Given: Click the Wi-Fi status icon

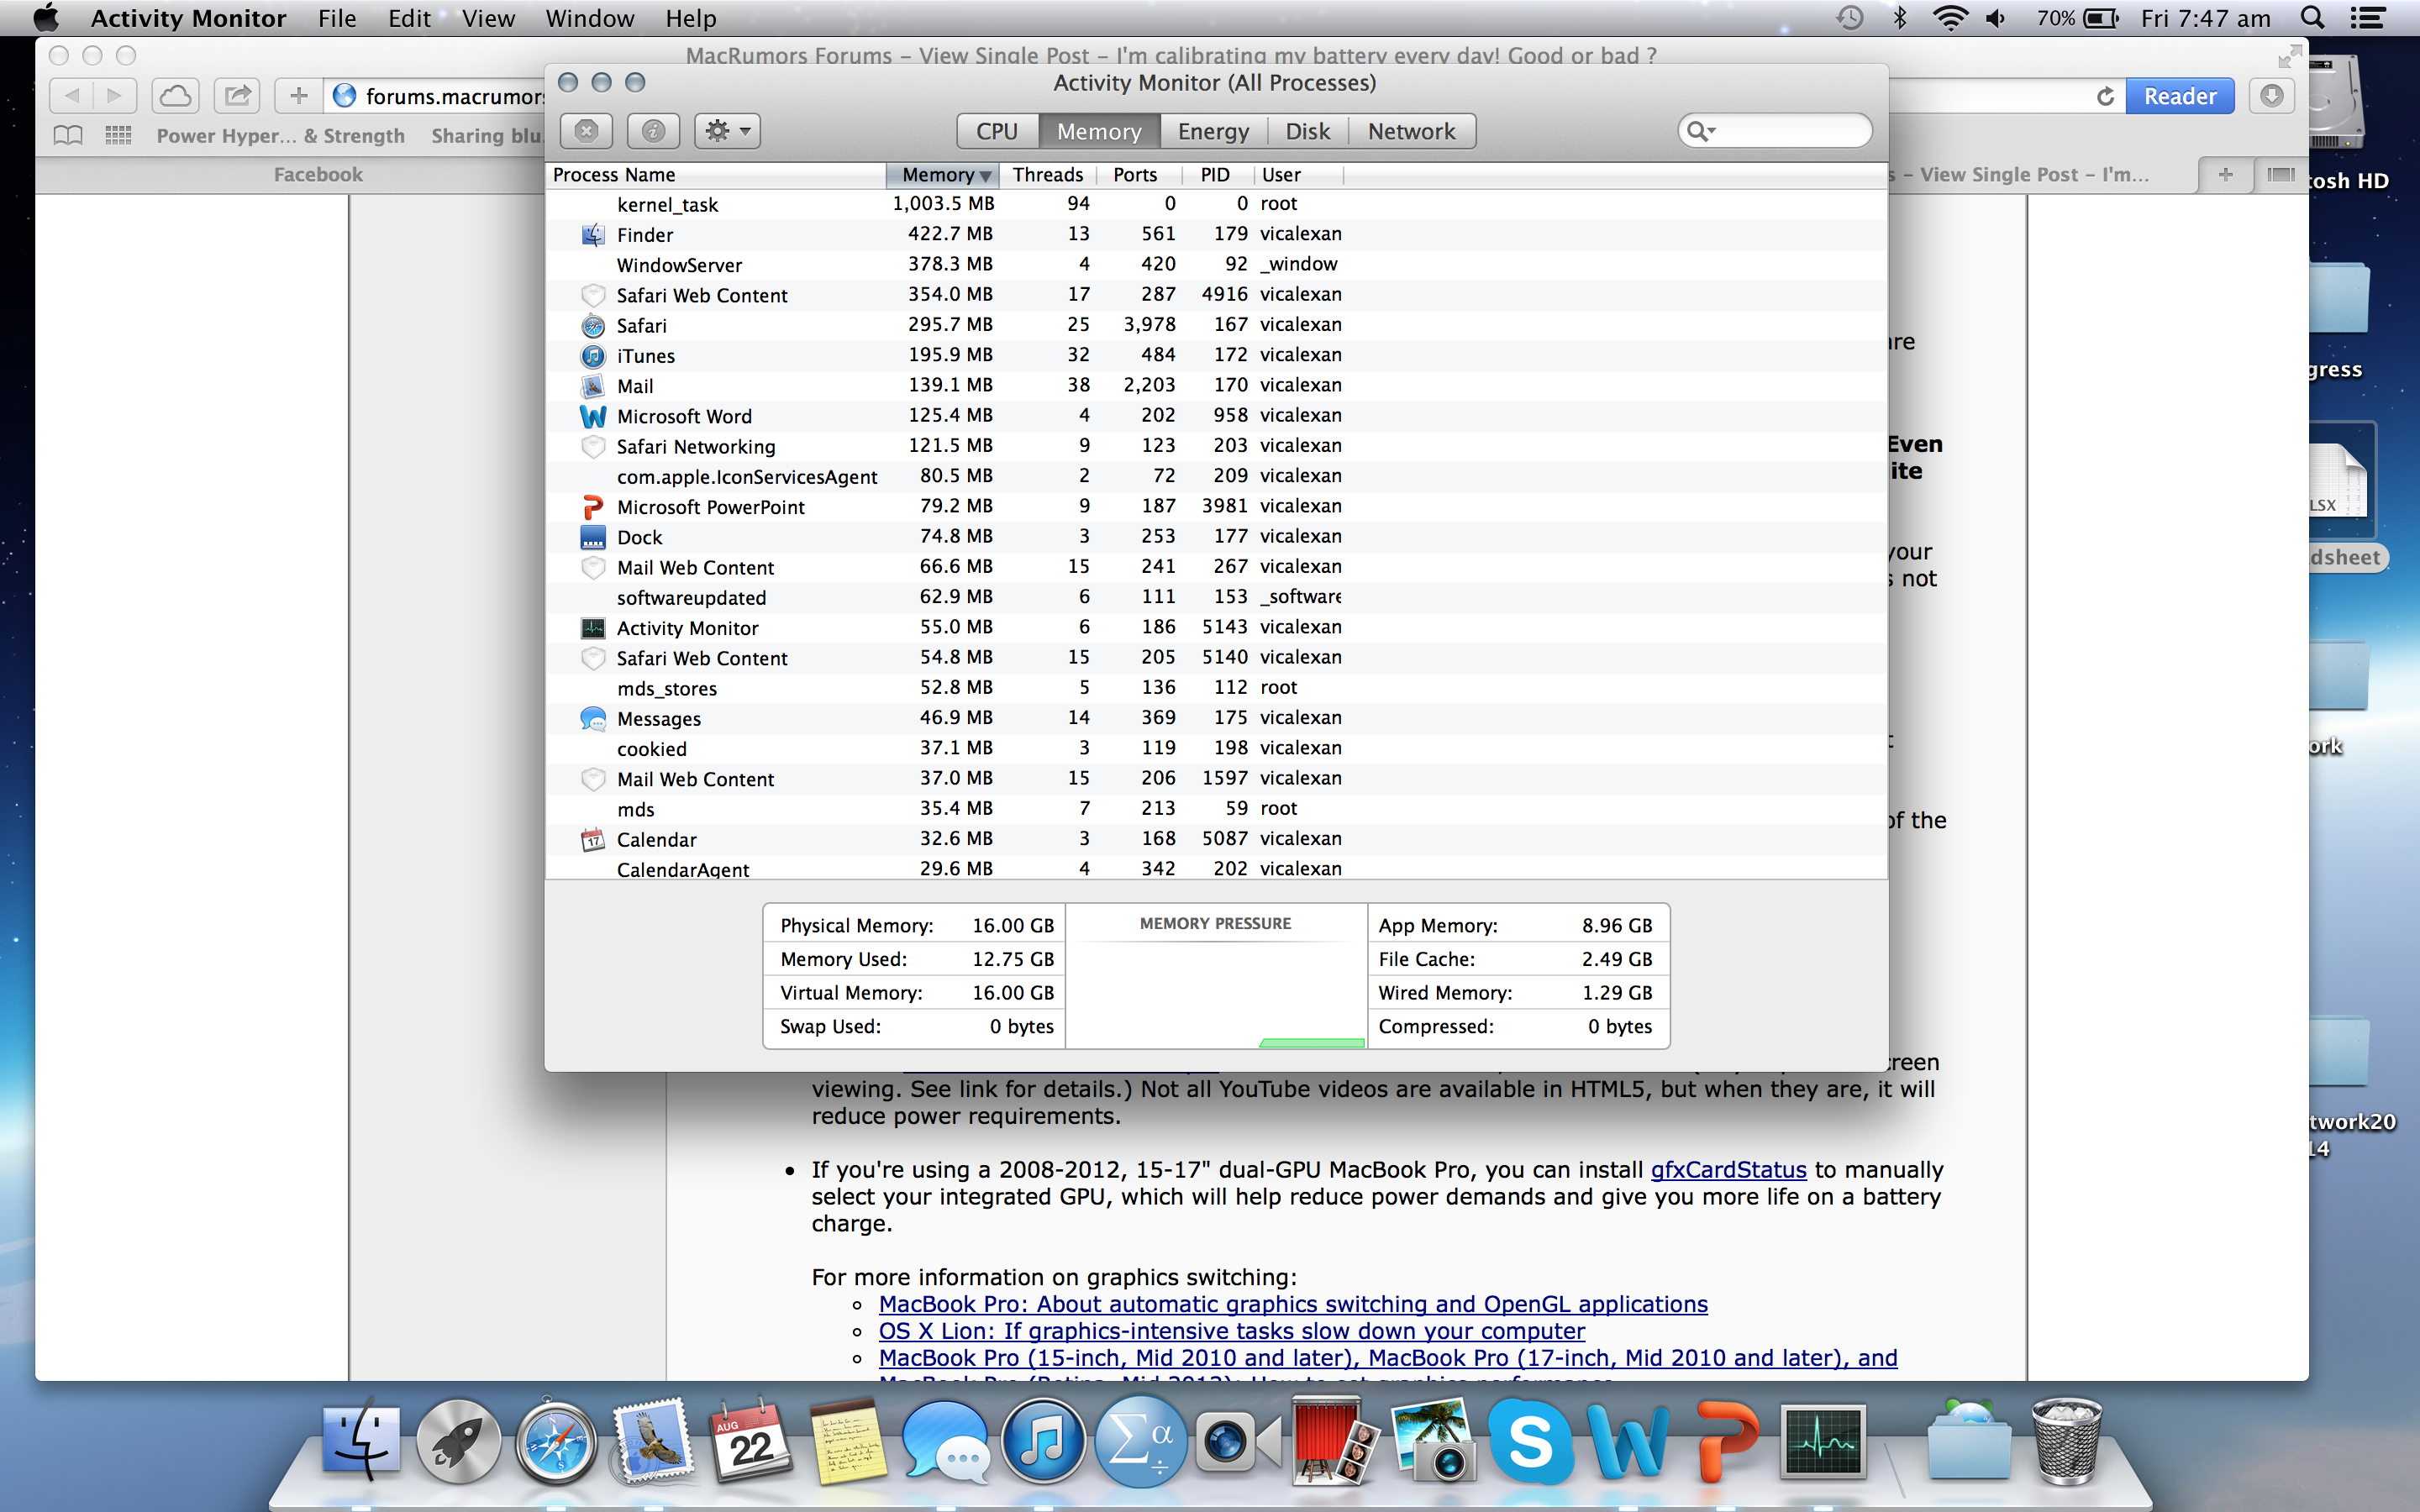Looking at the screenshot, I should pyautogui.click(x=1950, y=18).
